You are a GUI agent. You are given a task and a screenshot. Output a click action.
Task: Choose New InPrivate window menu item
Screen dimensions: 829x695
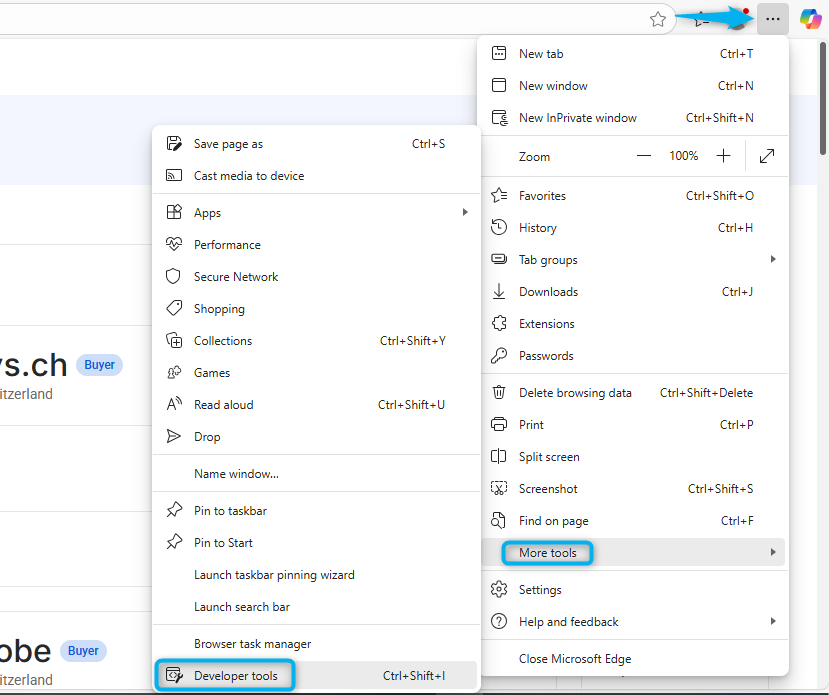click(633, 117)
